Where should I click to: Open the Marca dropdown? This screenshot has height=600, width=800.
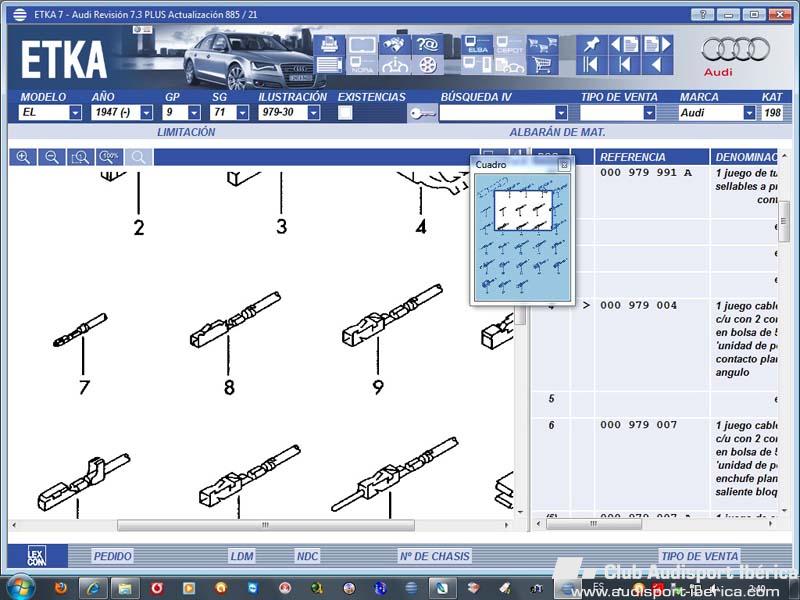pyautogui.click(x=749, y=112)
